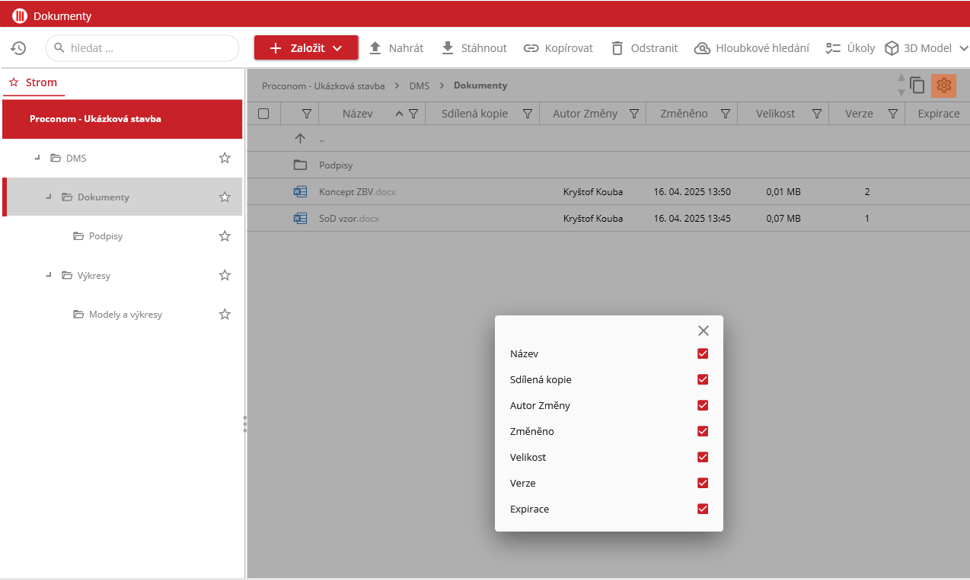This screenshot has height=580, width=970.
Task: Click the Stáhnout download button
Action: coord(474,48)
